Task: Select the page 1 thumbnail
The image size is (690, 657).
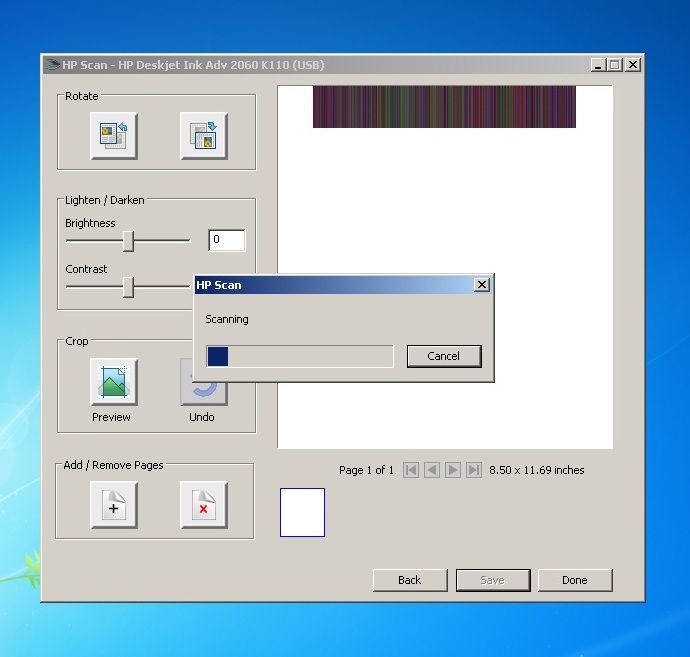Action: tap(302, 512)
